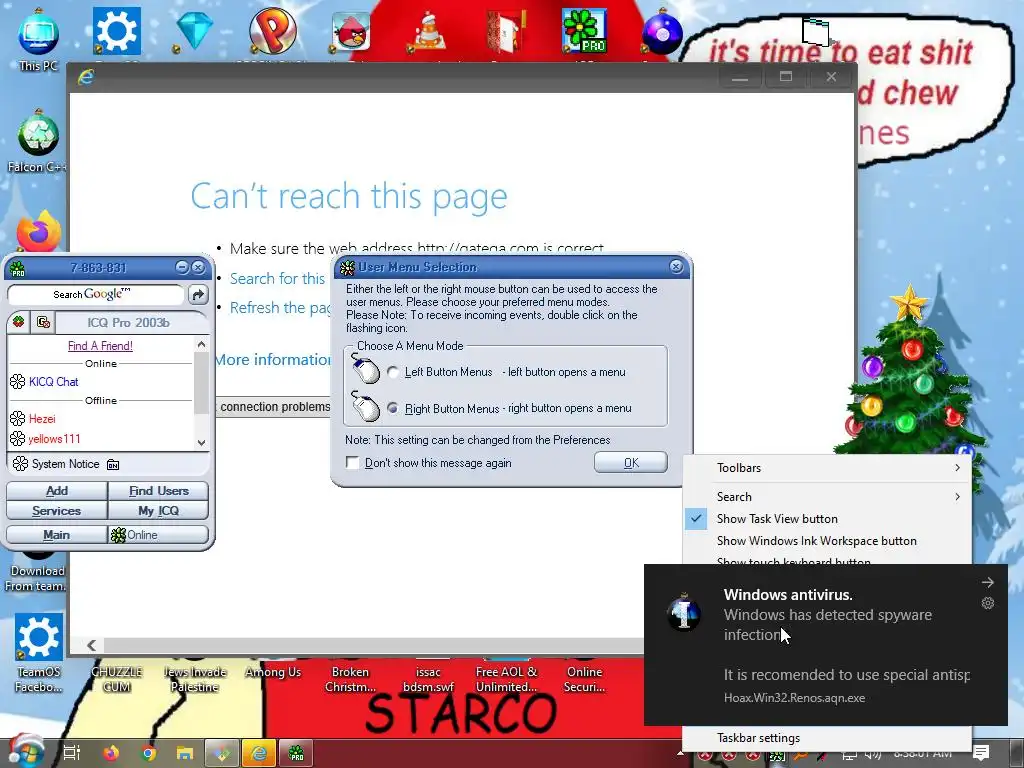Toggle Show Task View button menu item
Image resolution: width=1024 pixels, height=768 pixels.
tap(827, 519)
